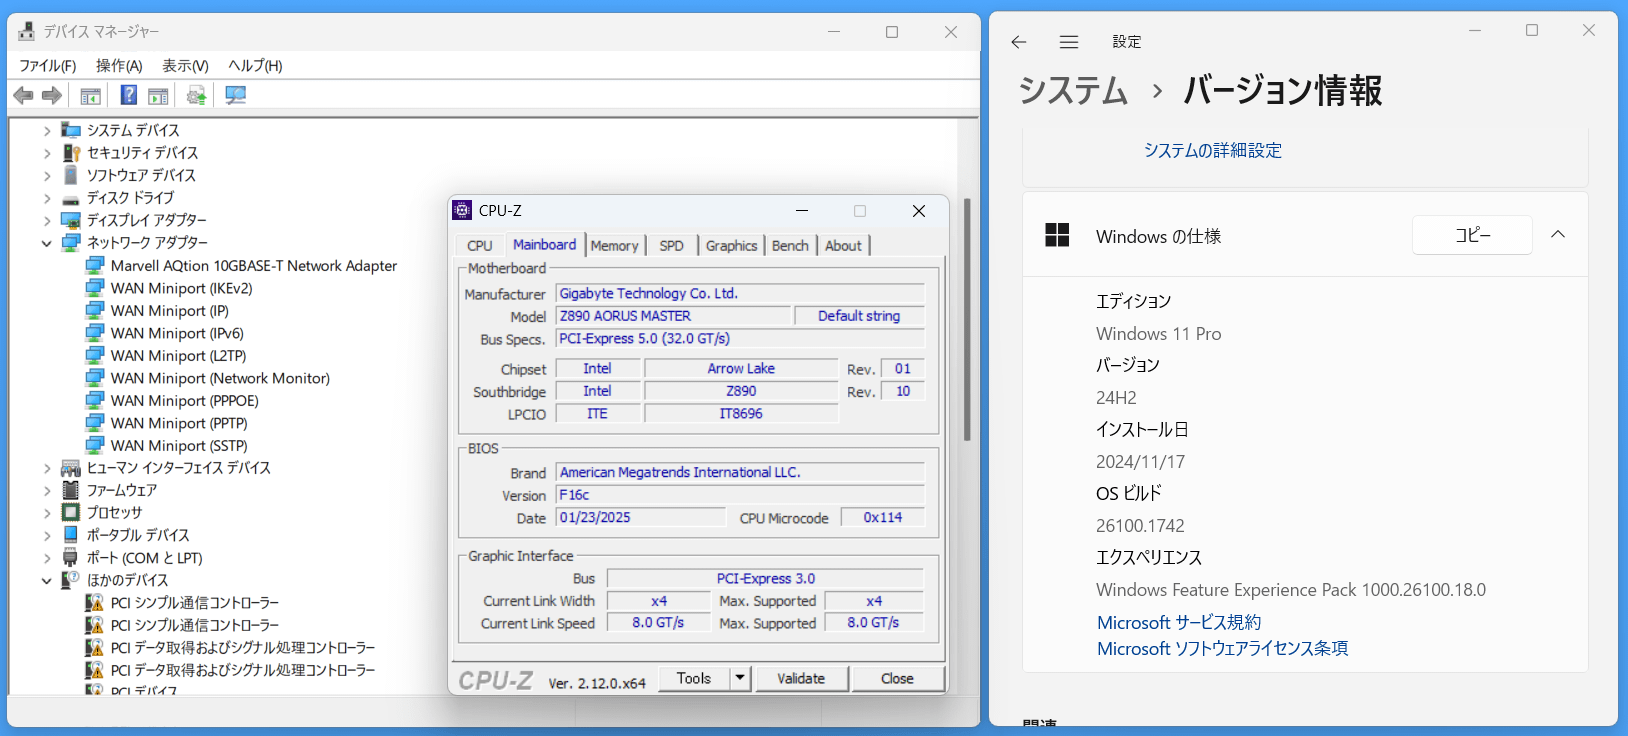Open the 表示(V) menu
This screenshot has height=736, width=1628.
pos(185,66)
